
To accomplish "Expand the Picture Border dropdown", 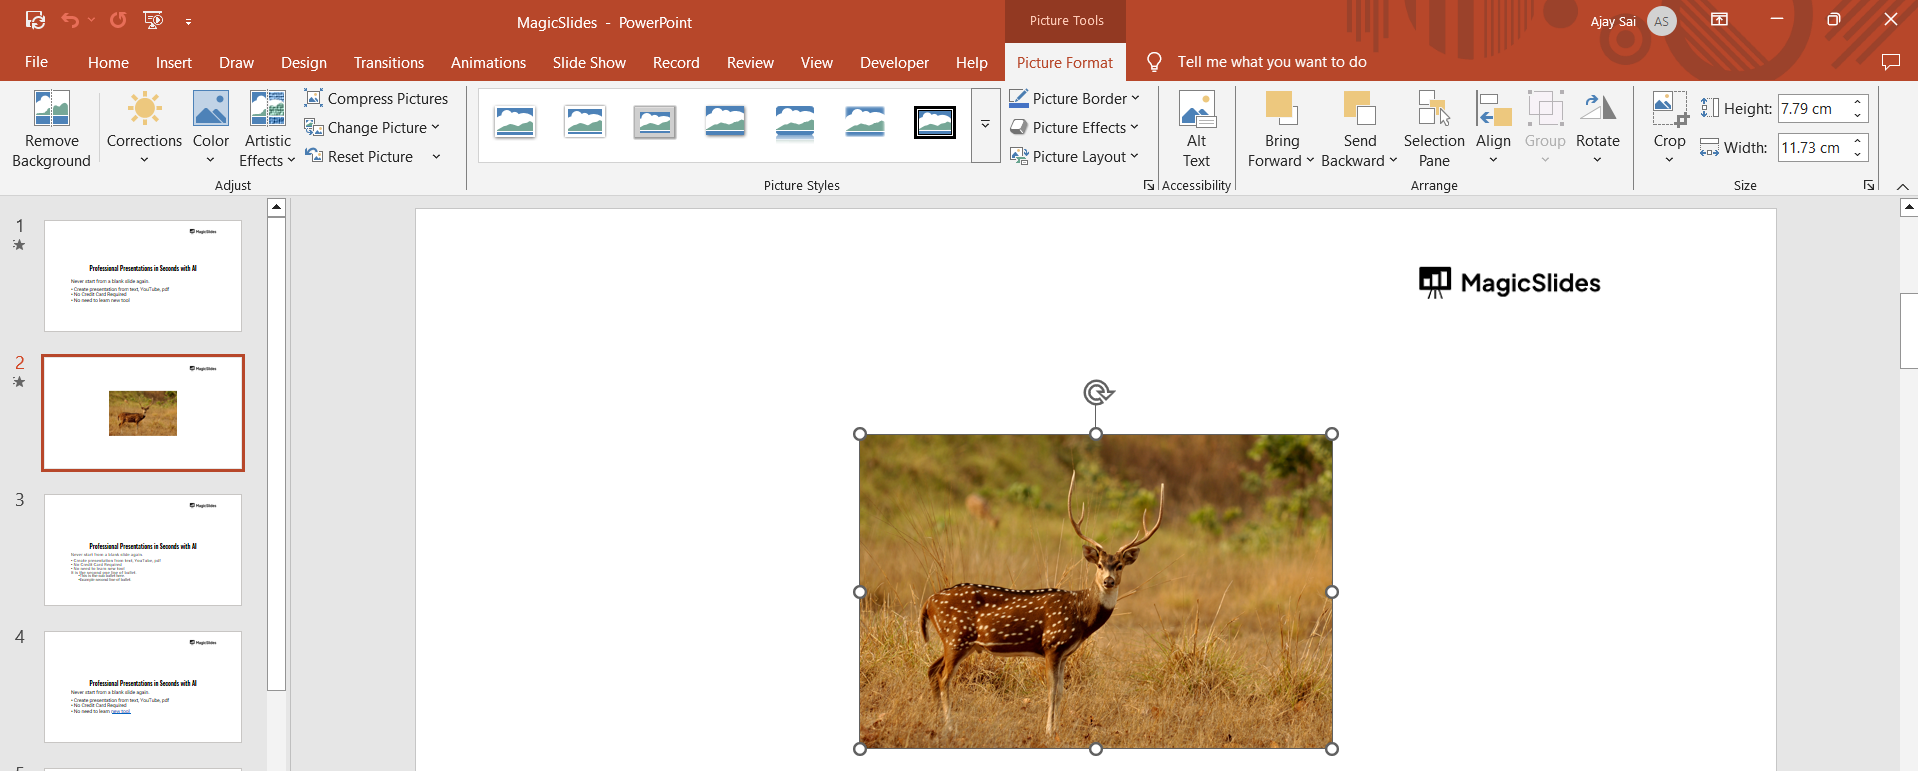I will [x=1135, y=98].
